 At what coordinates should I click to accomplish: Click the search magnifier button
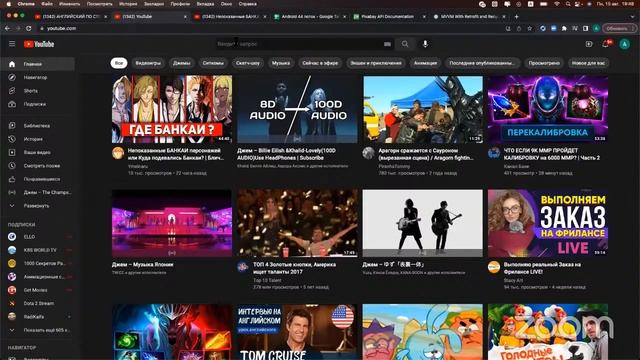click(405, 44)
